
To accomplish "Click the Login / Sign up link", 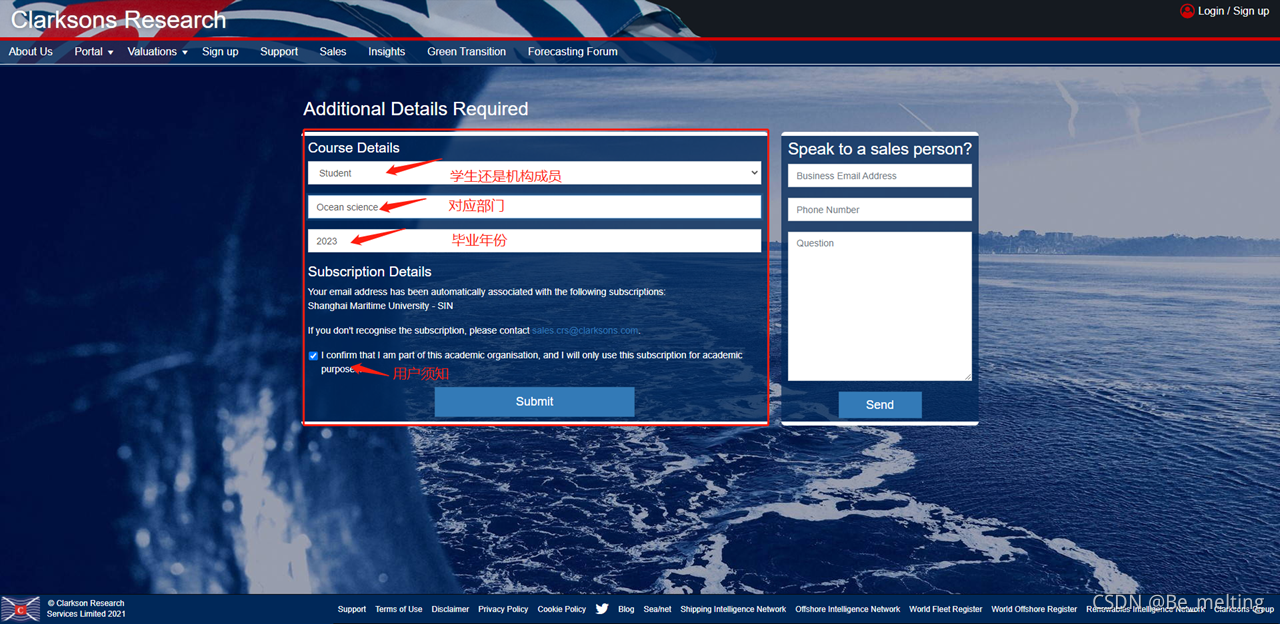I will pyautogui.click(x=1233, y=11).
